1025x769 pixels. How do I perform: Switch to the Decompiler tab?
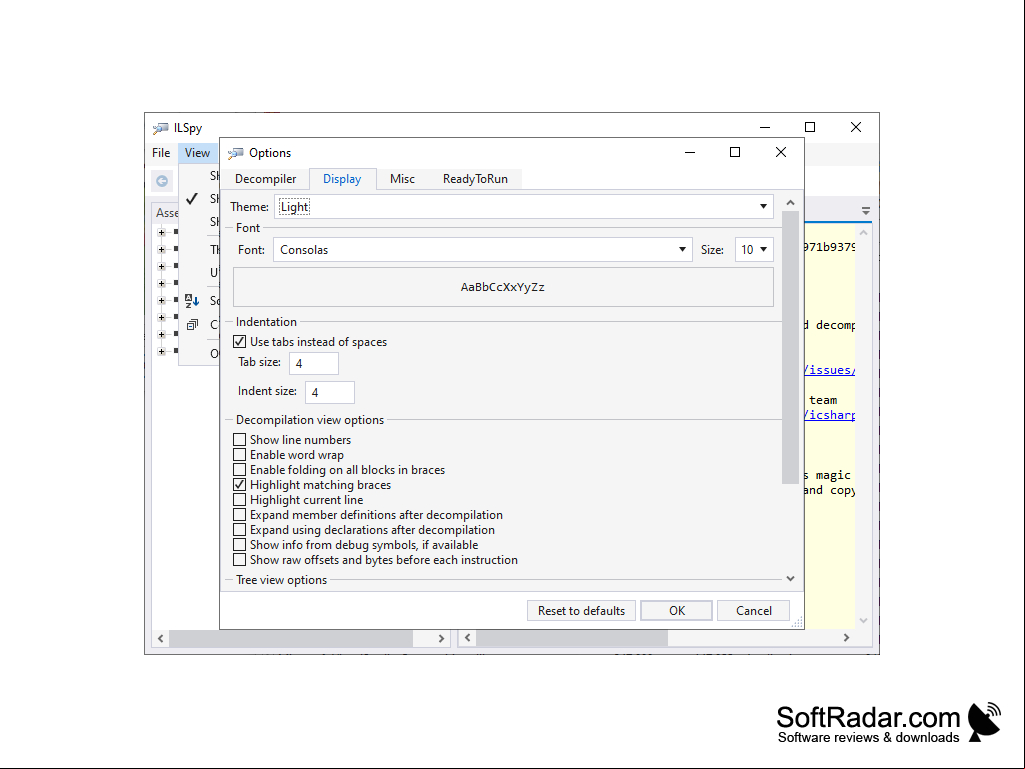(265, 179)
